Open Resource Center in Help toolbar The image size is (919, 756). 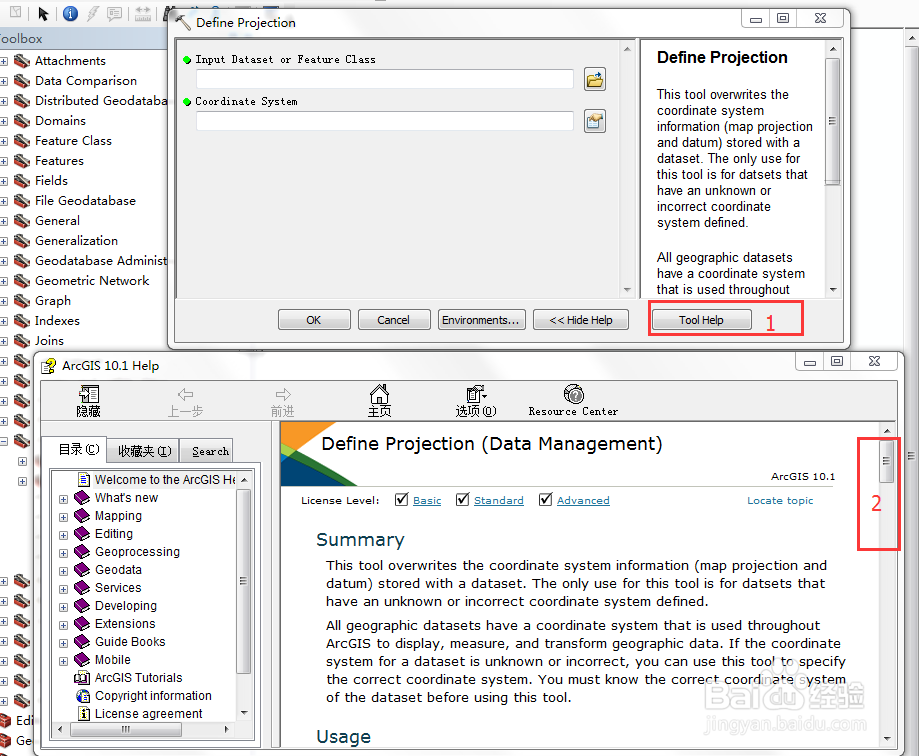[x=573, y=401]
